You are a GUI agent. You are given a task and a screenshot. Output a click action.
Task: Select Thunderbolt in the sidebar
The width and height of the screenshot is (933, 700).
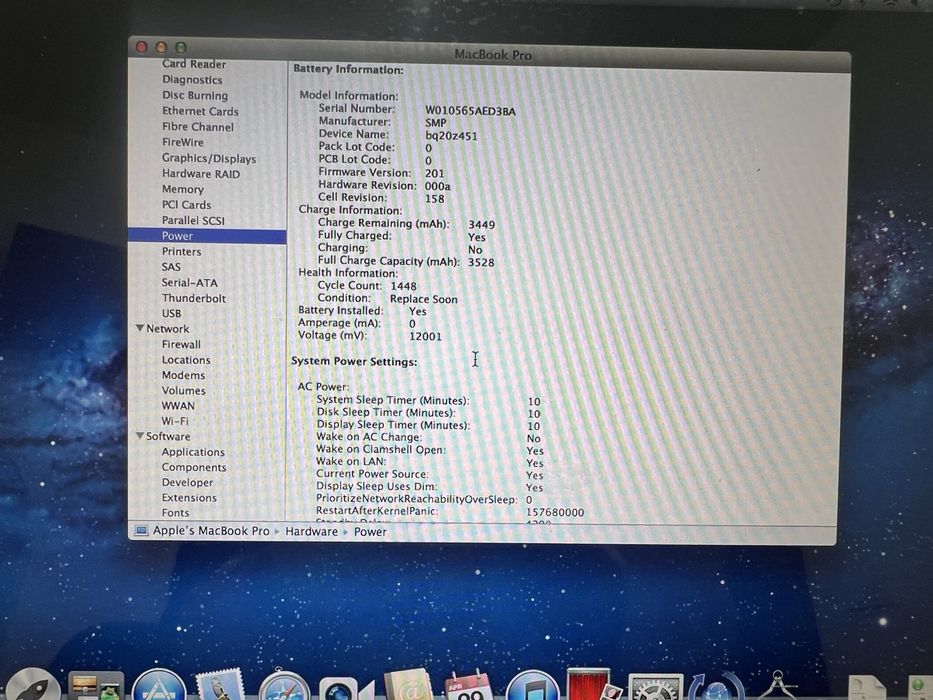coord(193,298)
